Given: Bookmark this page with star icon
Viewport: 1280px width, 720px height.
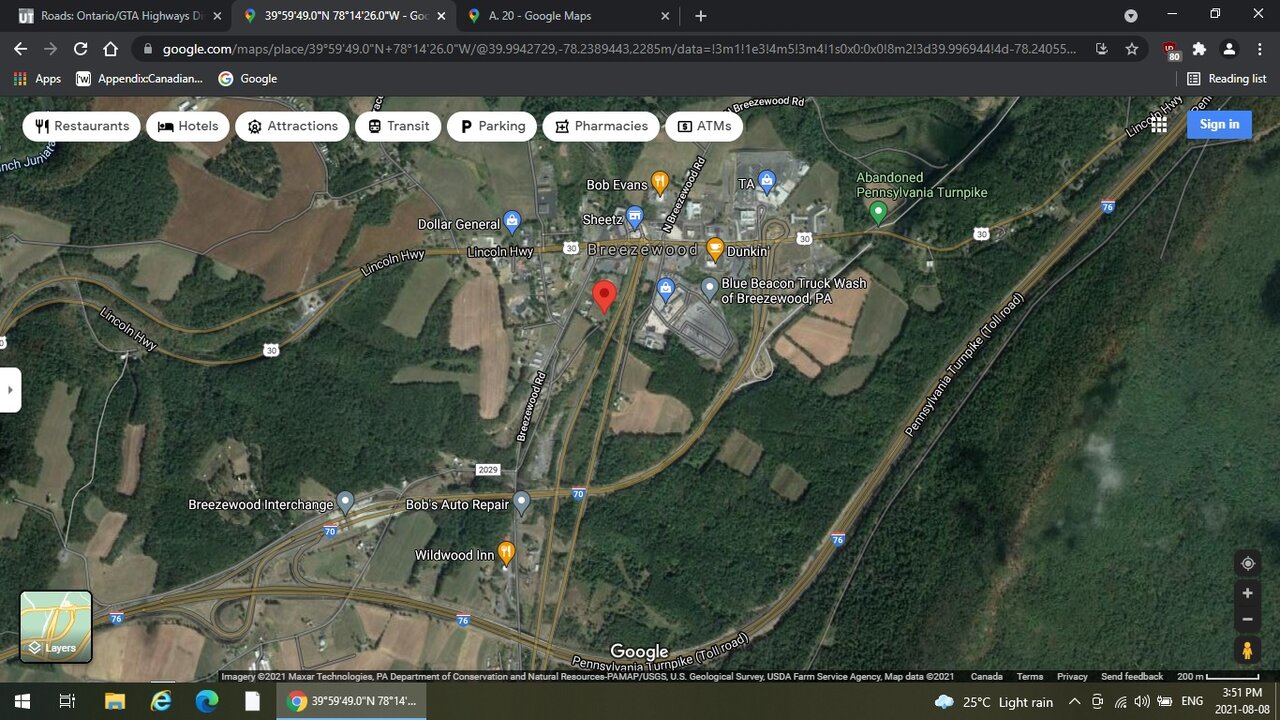Looking at the screenshot, I should (x=1132, y=49).
